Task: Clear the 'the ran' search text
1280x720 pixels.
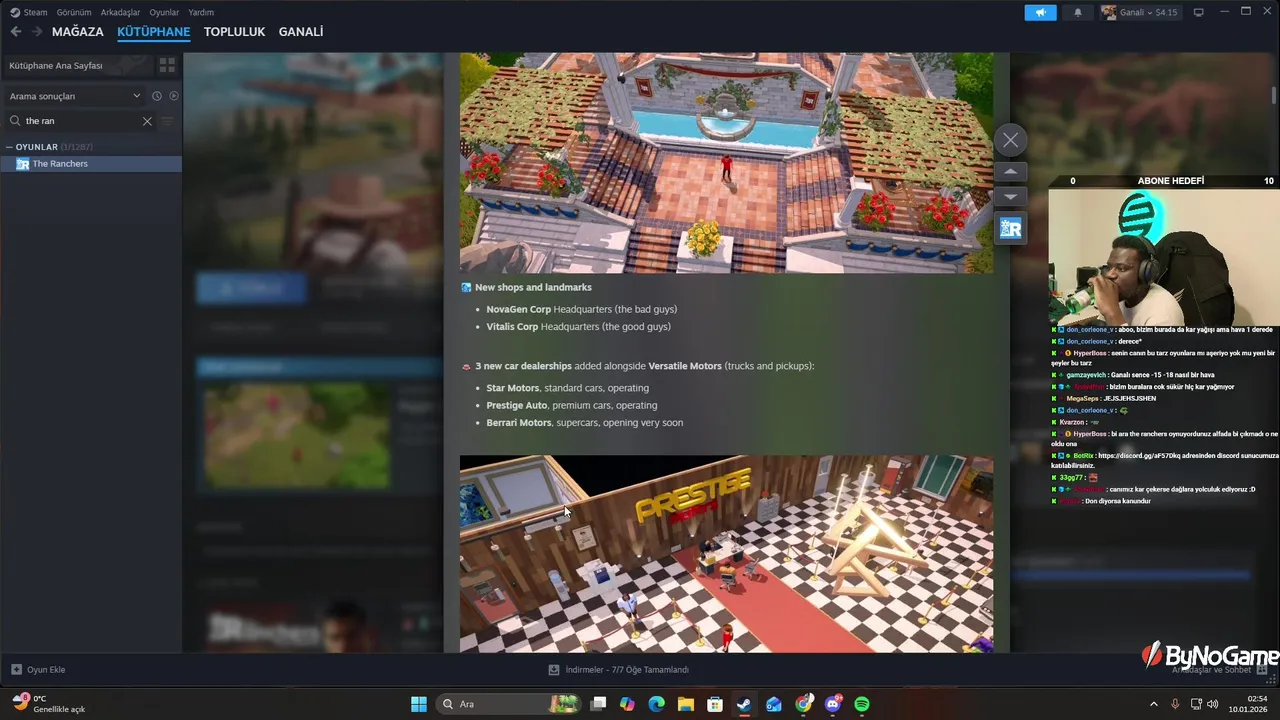Action: [x=147, y=121]
